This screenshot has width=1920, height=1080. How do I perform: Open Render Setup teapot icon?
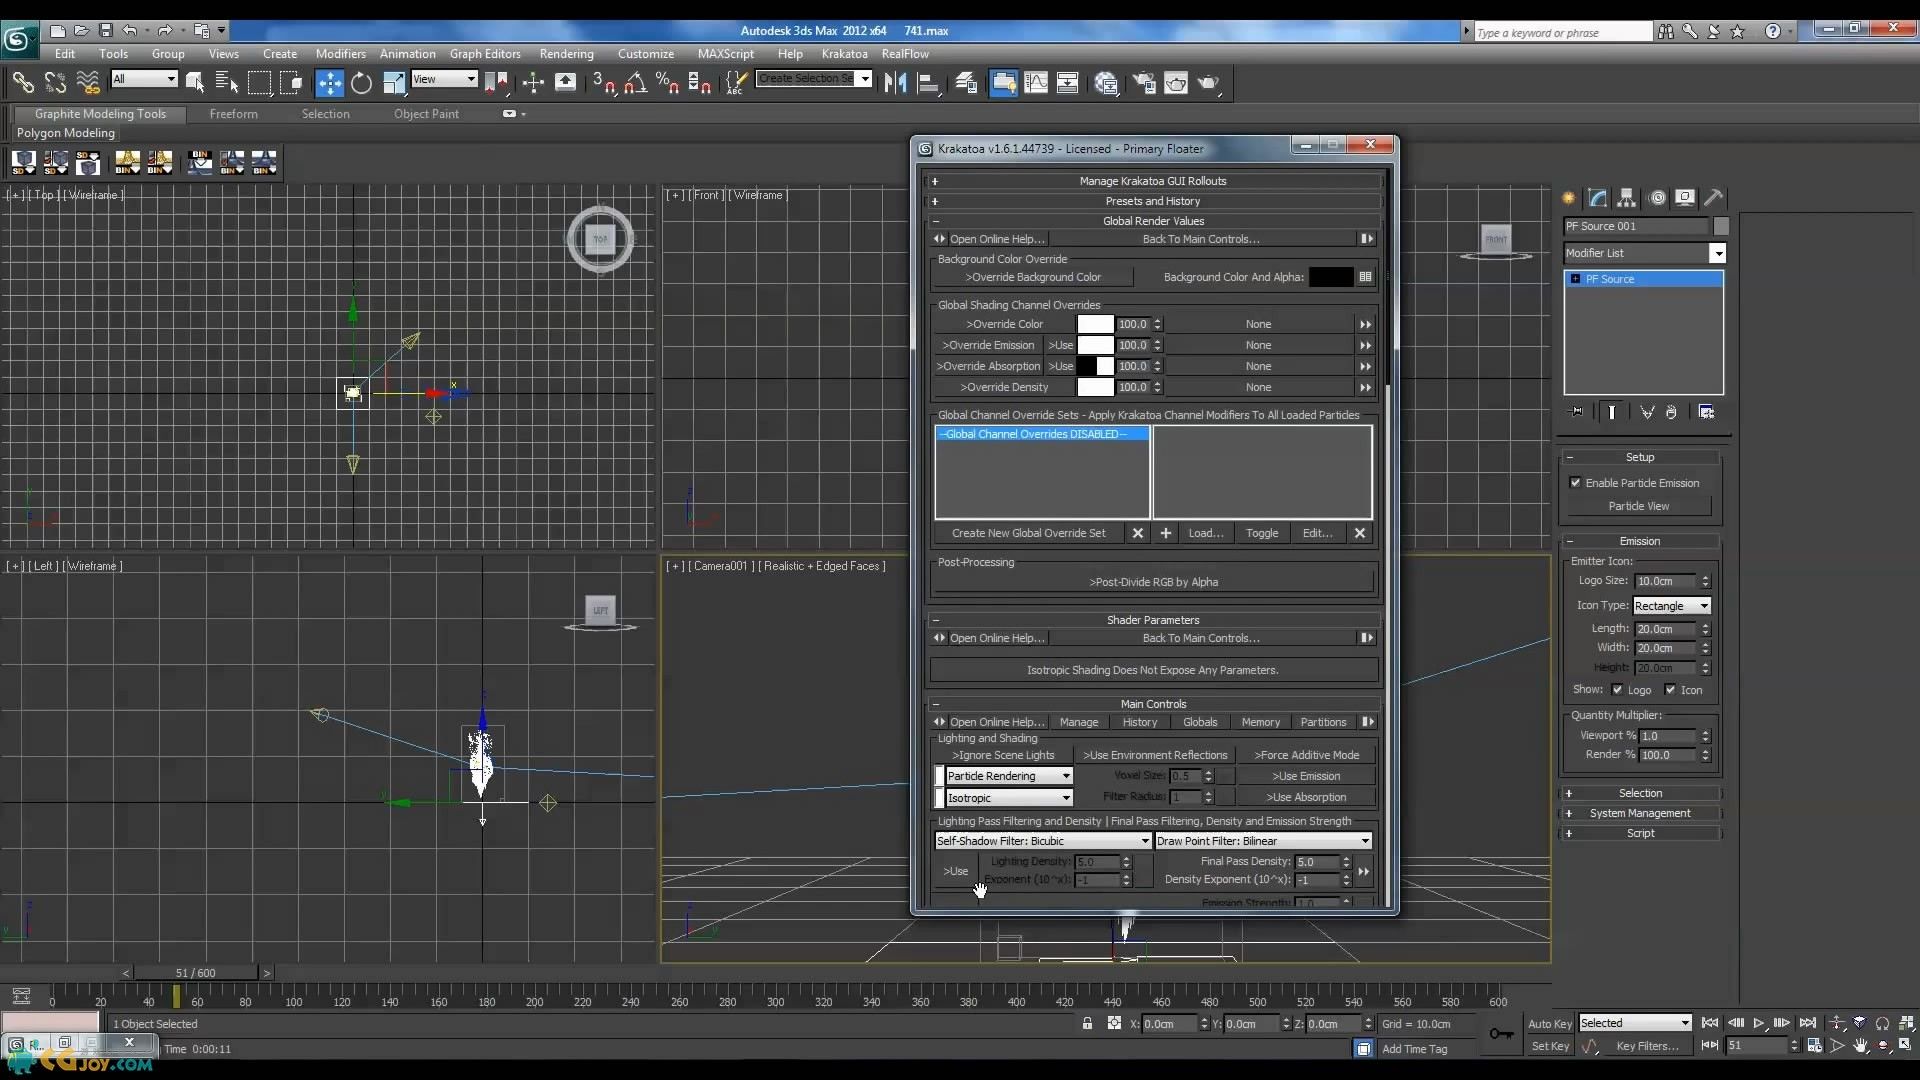[x=1143, y=83]
